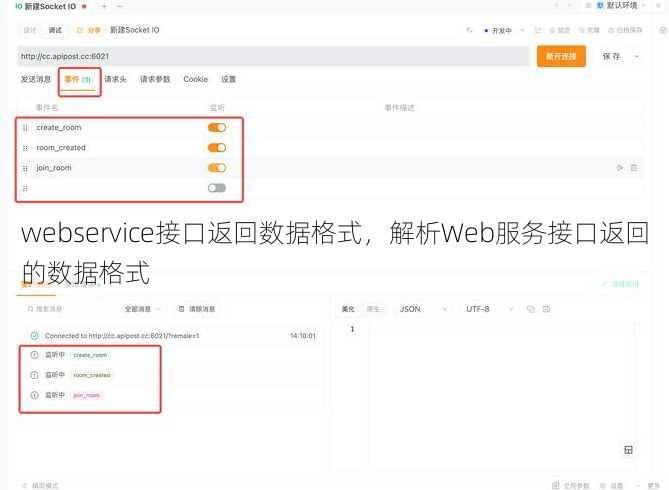Viewport: 669px width, 490px height.
Task: Open the Cookie tab
Action: (195, 79)
